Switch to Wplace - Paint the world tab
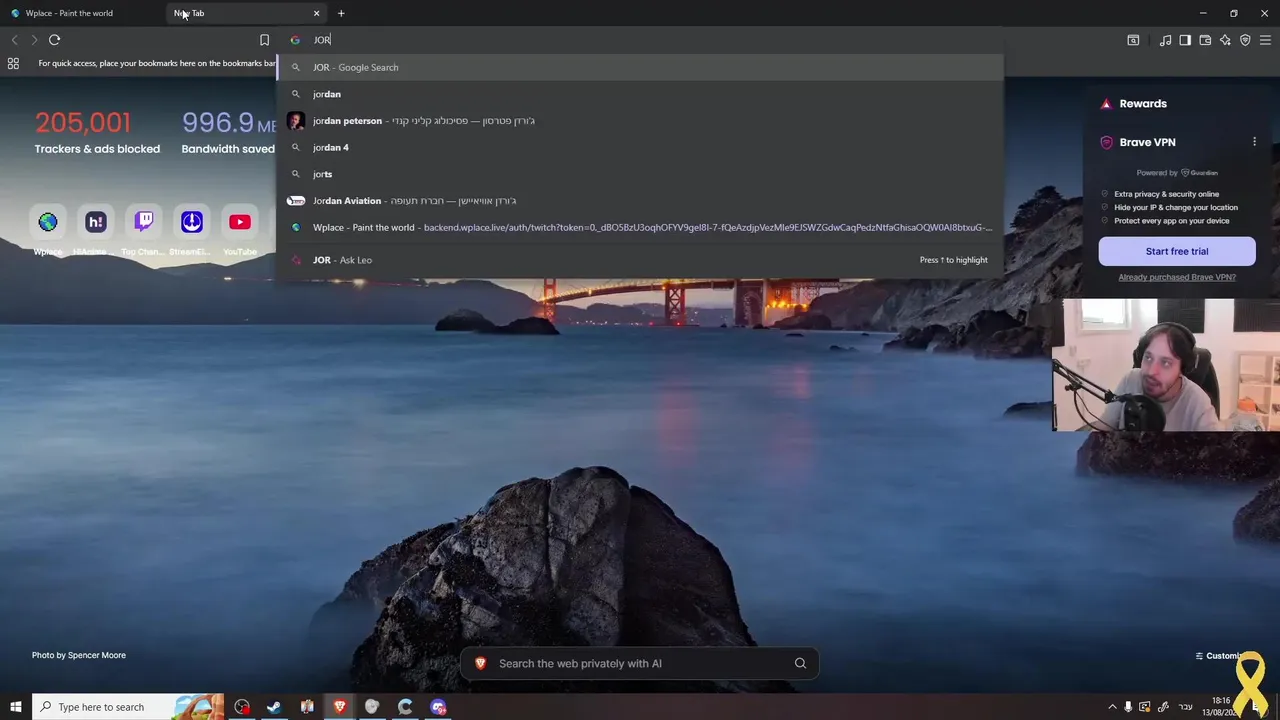The height and width of the screenshot is (720, 1280). 80,13
